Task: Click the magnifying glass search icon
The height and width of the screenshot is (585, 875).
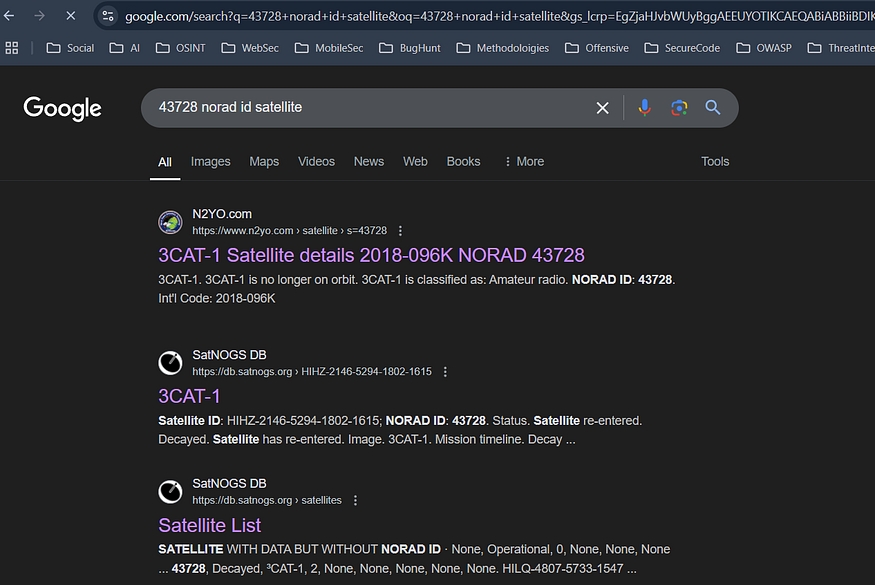Action: click(x=713, y=108)
